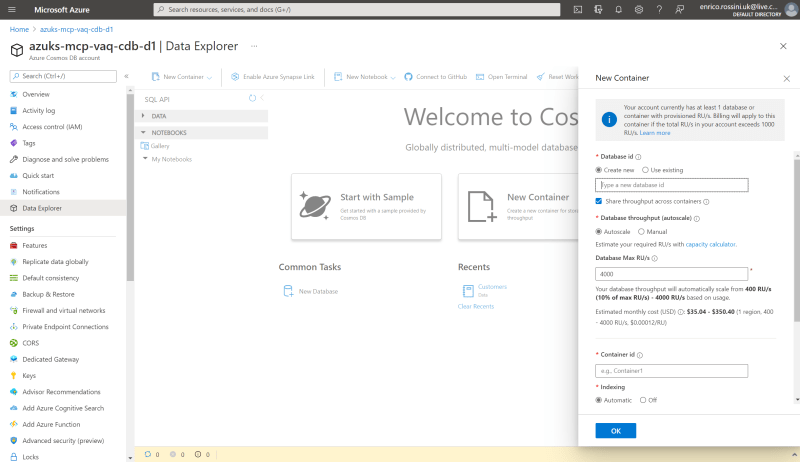Open the New Container dropdown arrow

pos(209,78)
